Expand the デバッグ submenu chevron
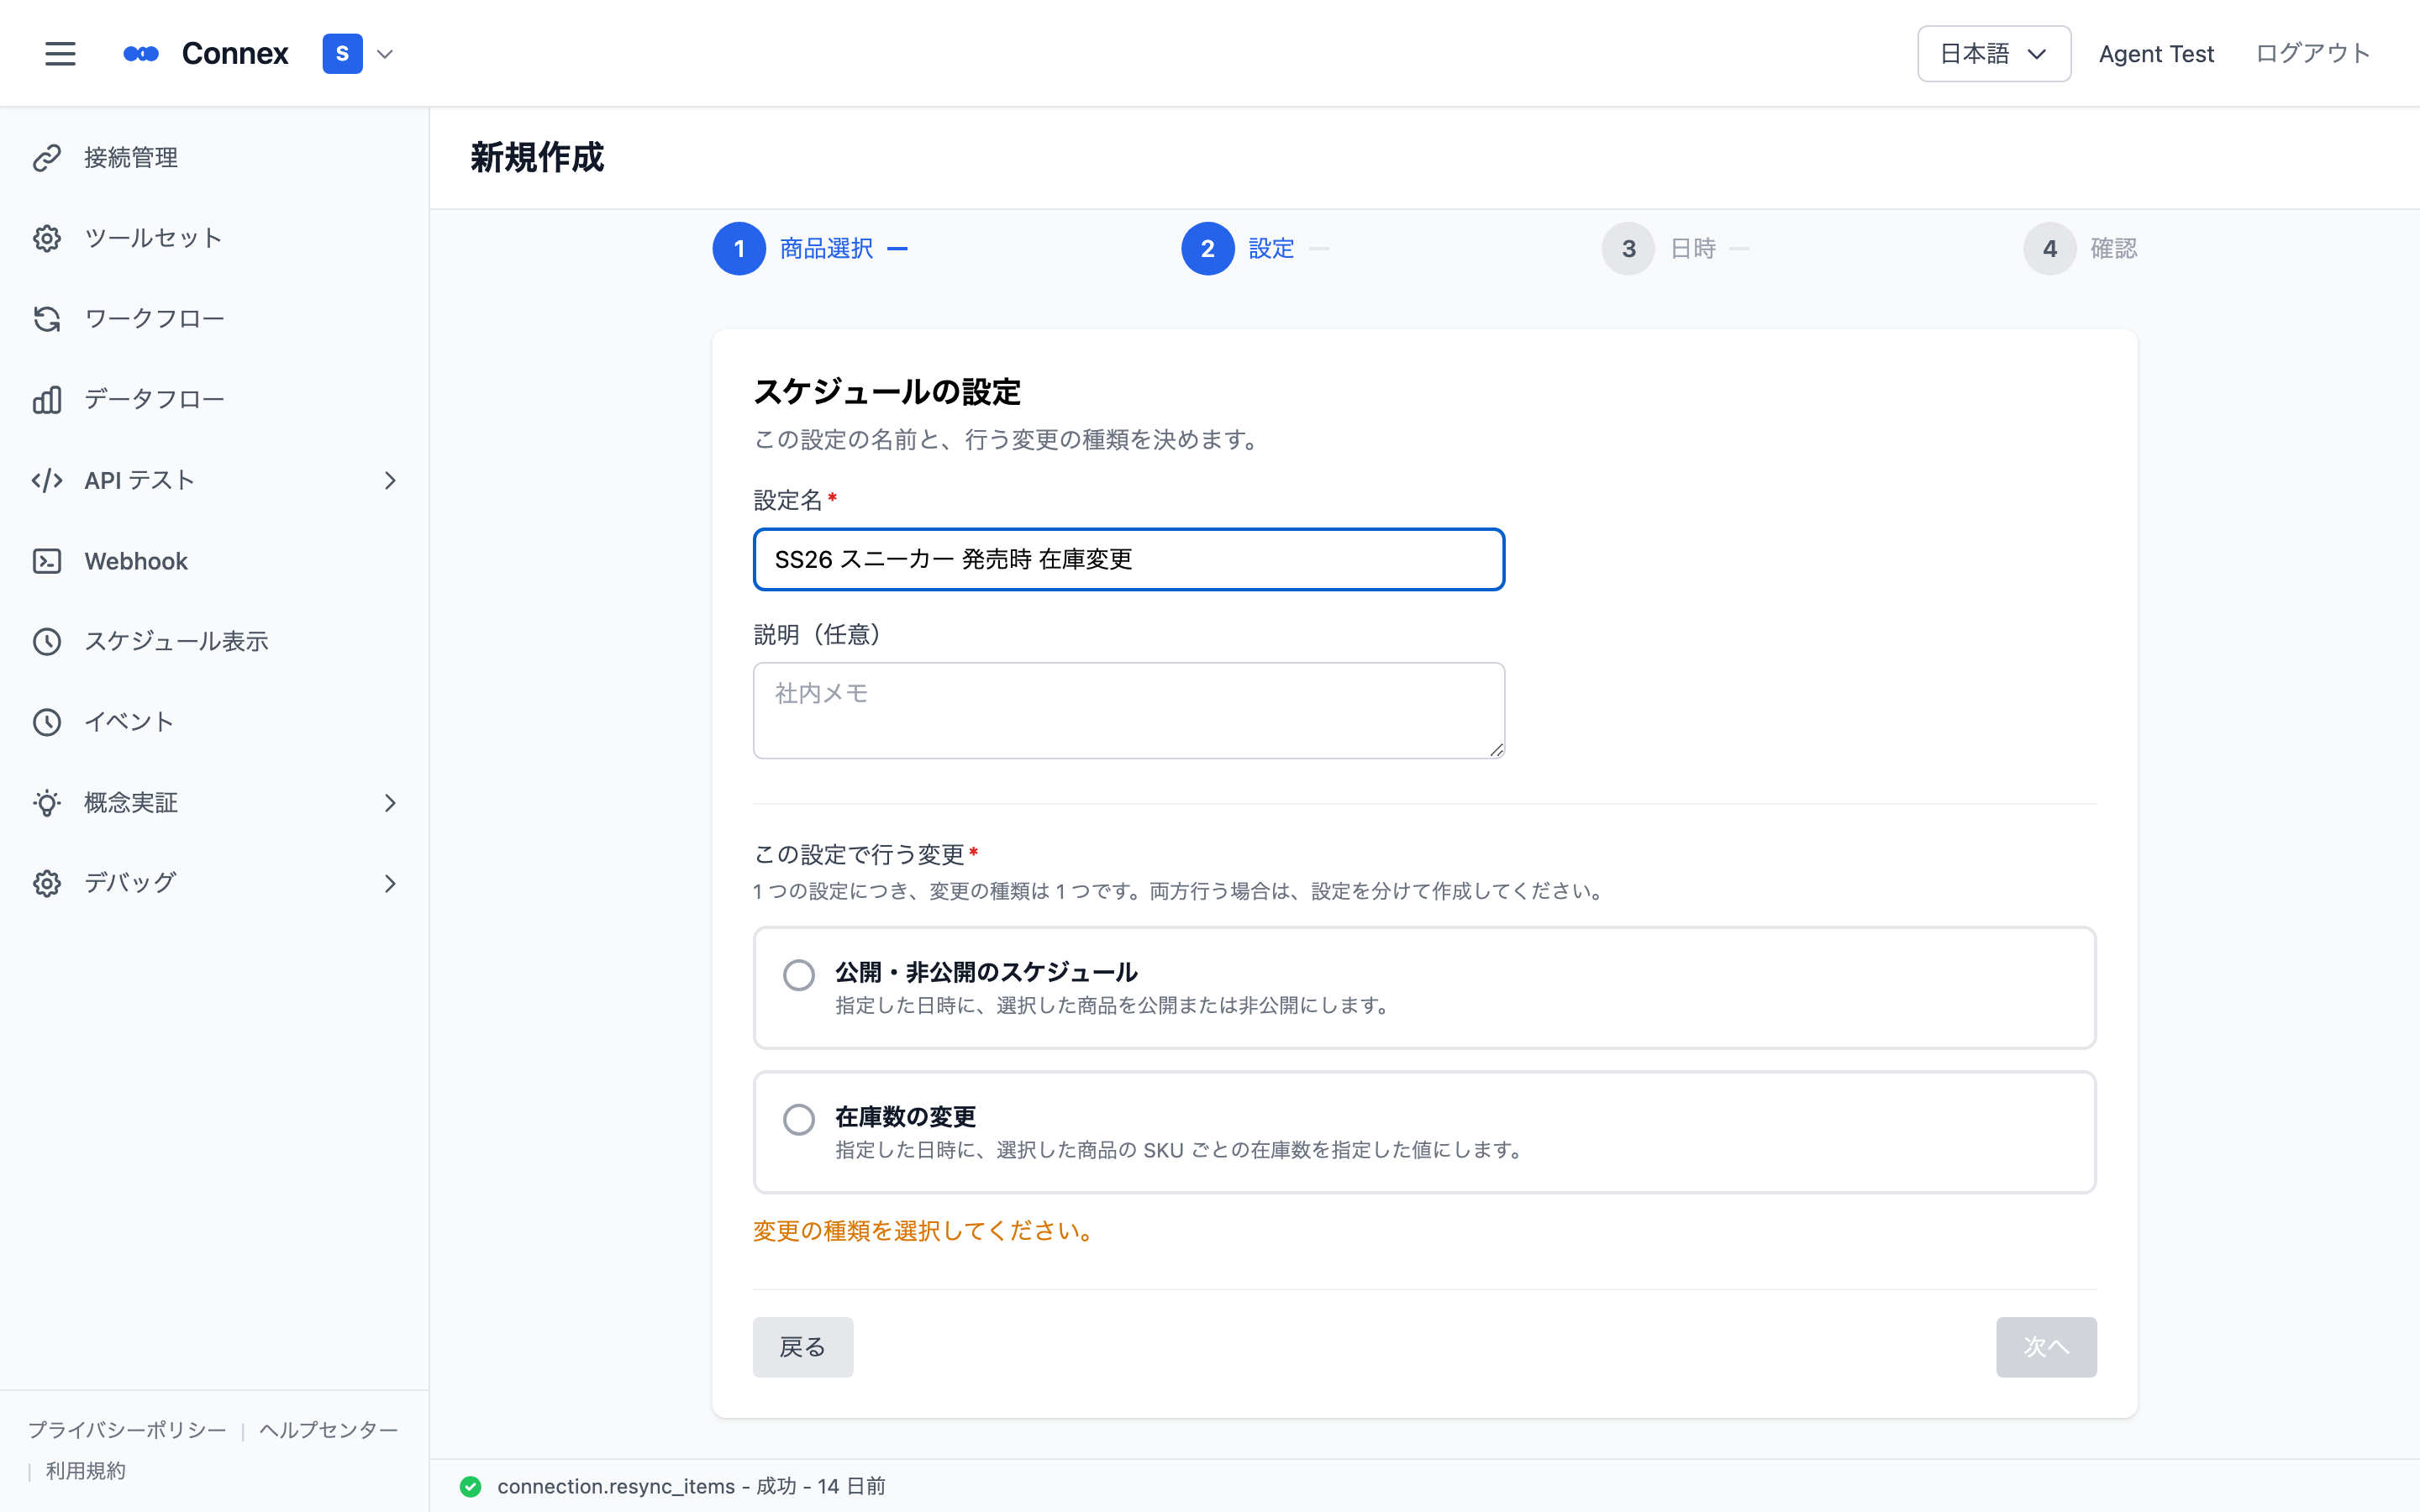The width and height of the screenshot is (2420, 1512). coord(390,884)
